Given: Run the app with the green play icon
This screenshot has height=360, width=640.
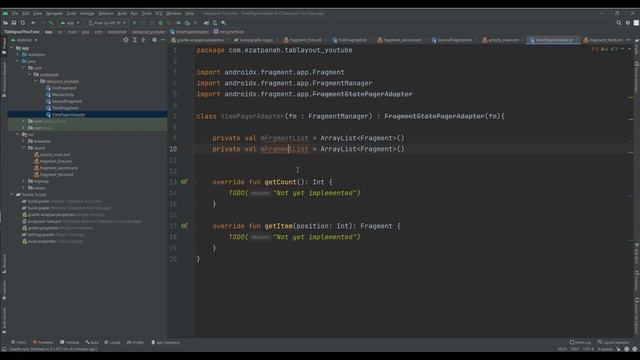Looking at the screenshot, I should pos(134,23).
